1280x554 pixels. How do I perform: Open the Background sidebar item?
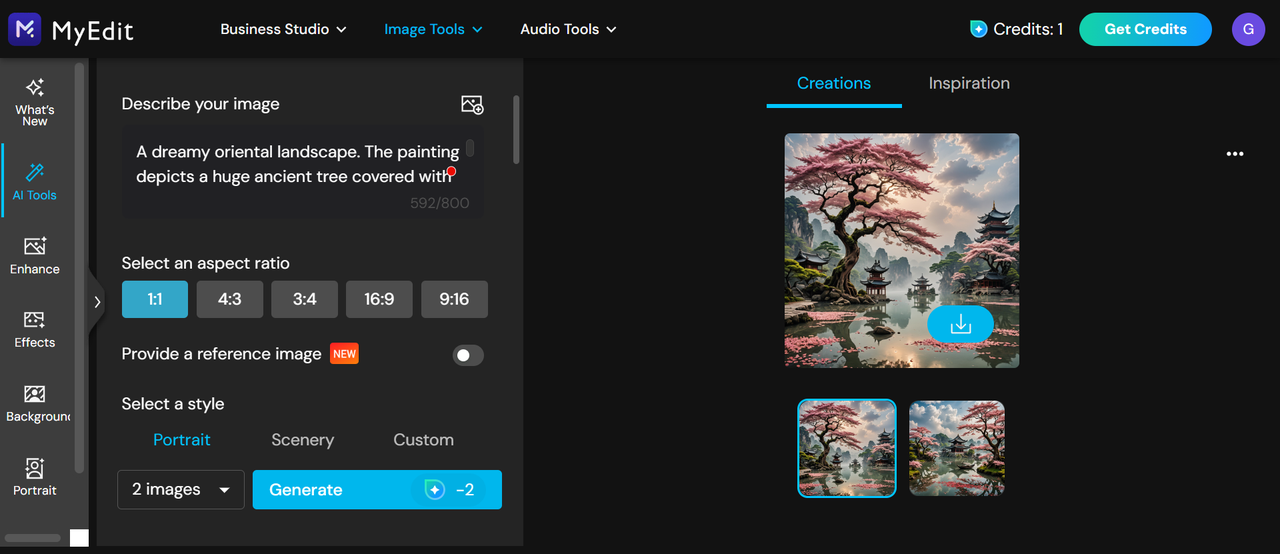point(36,404)
